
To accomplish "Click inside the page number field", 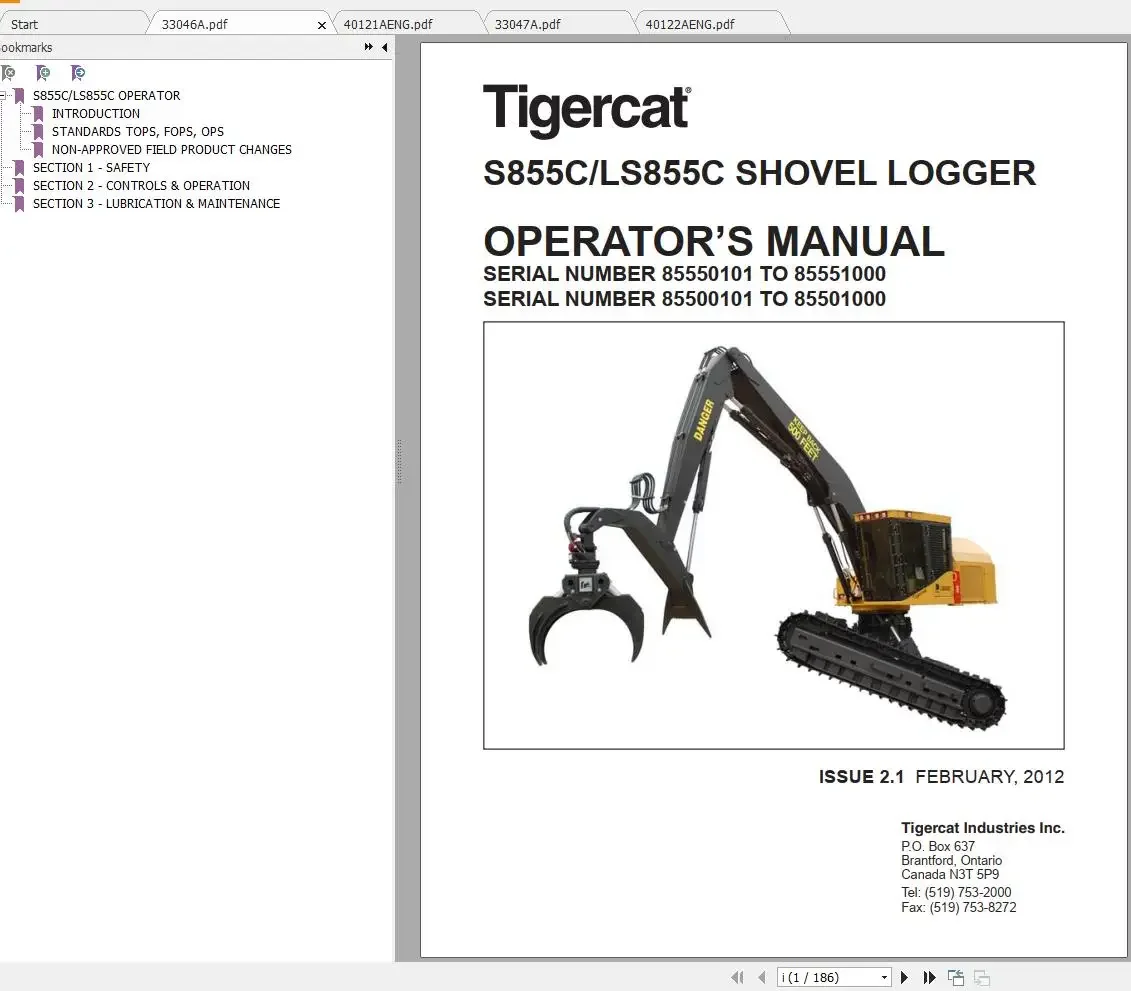I will click(820, 977).
